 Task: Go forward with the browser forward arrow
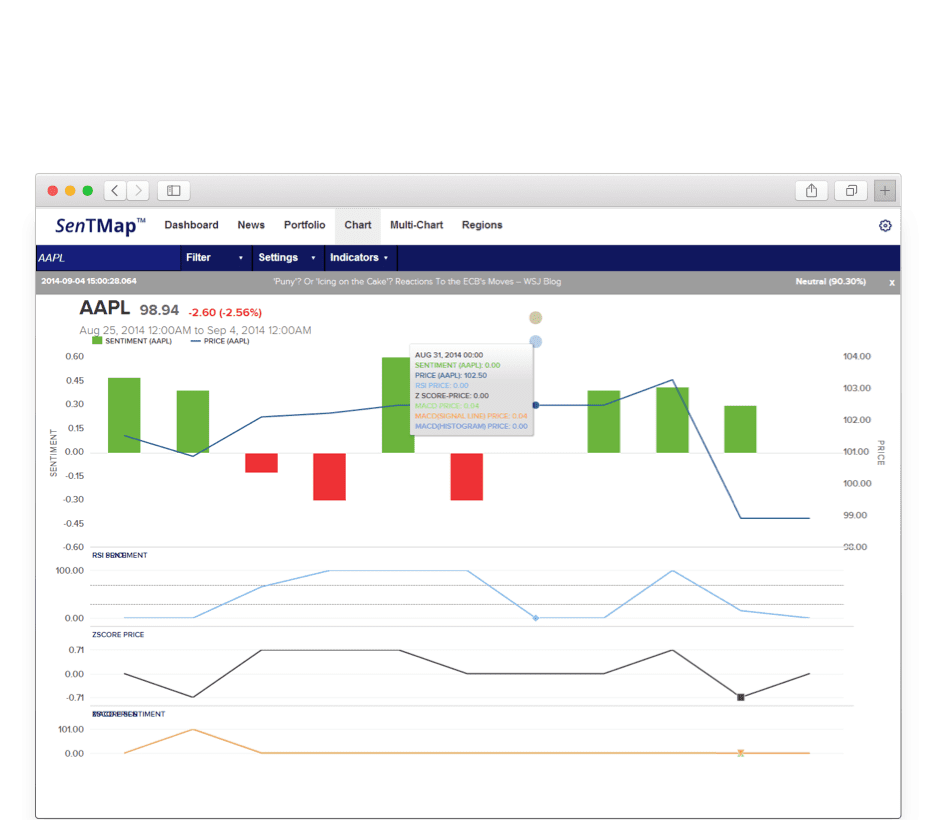click(x=138, y=191)
